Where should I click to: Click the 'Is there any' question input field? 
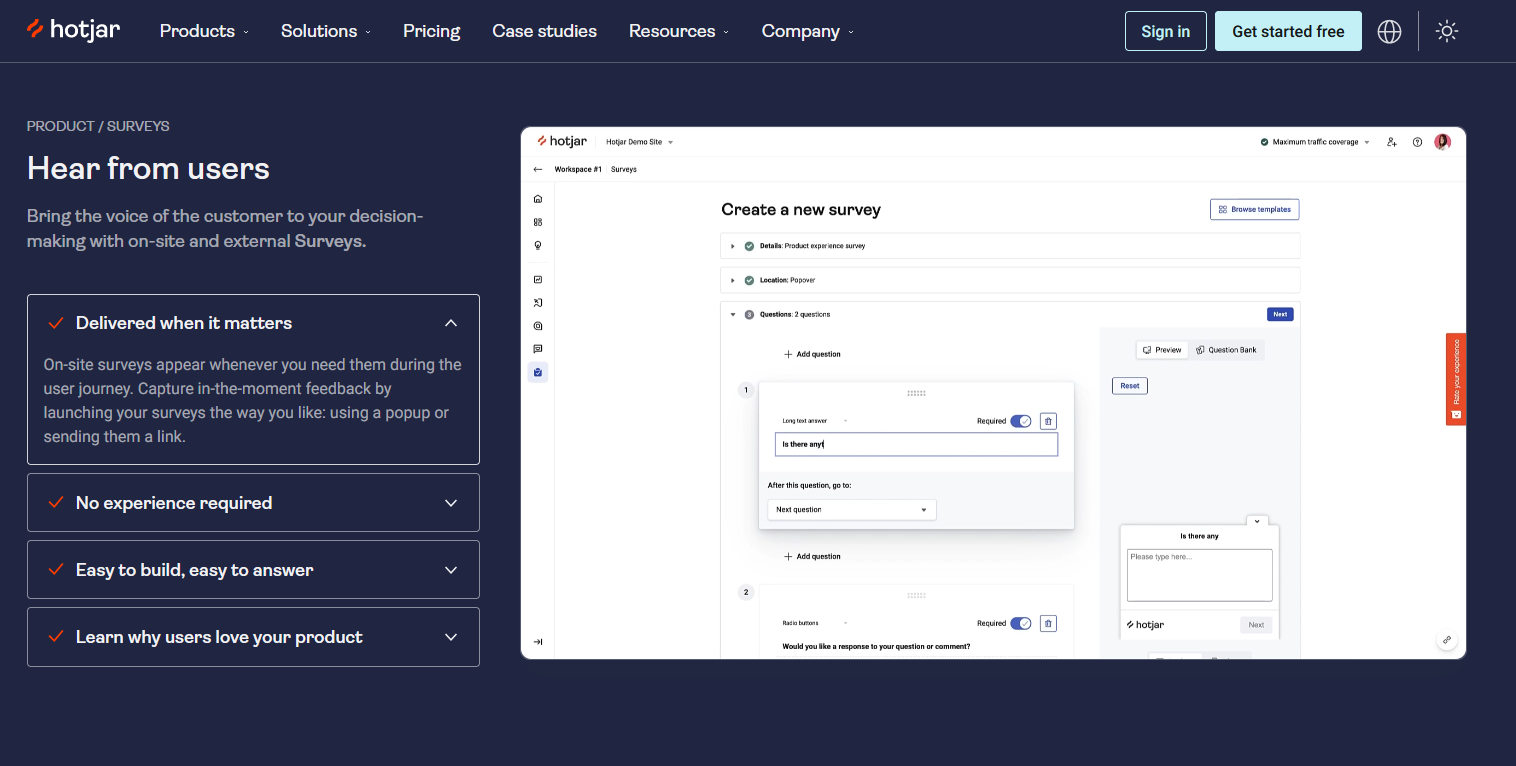[916, 444]
